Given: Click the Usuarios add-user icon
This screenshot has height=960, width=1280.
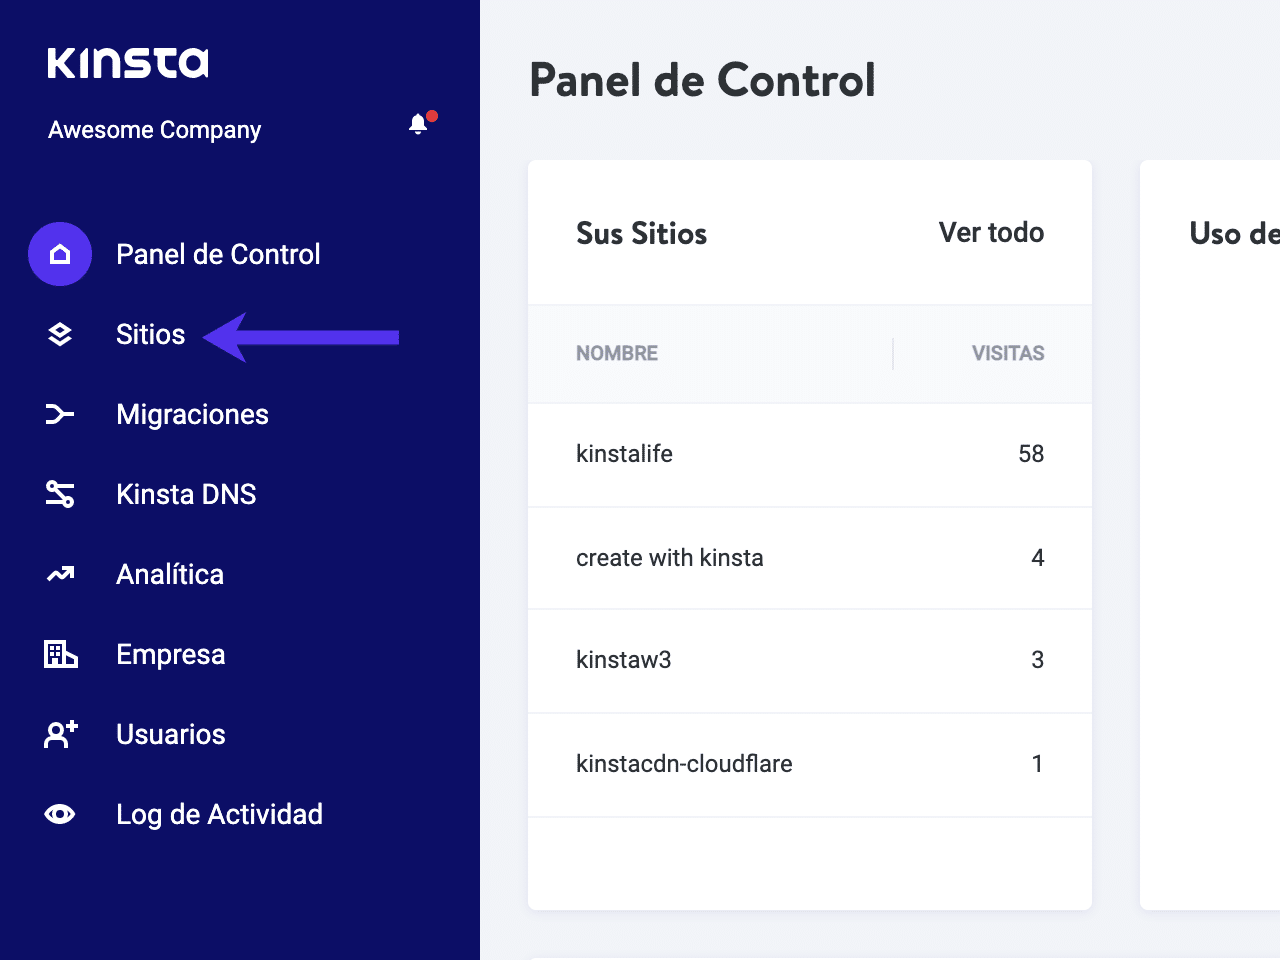Looking at the screenshot, I should (60, 734).
